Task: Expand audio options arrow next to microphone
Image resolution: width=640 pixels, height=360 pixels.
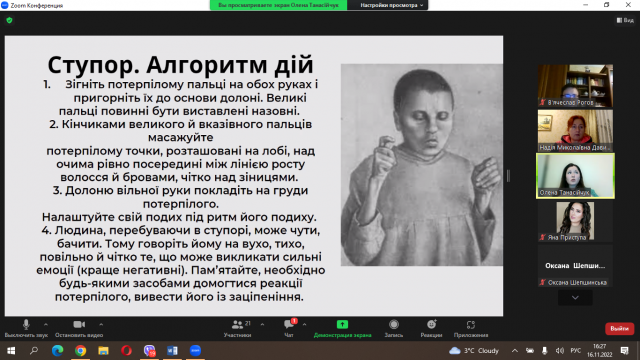Action: click(46, 325)
